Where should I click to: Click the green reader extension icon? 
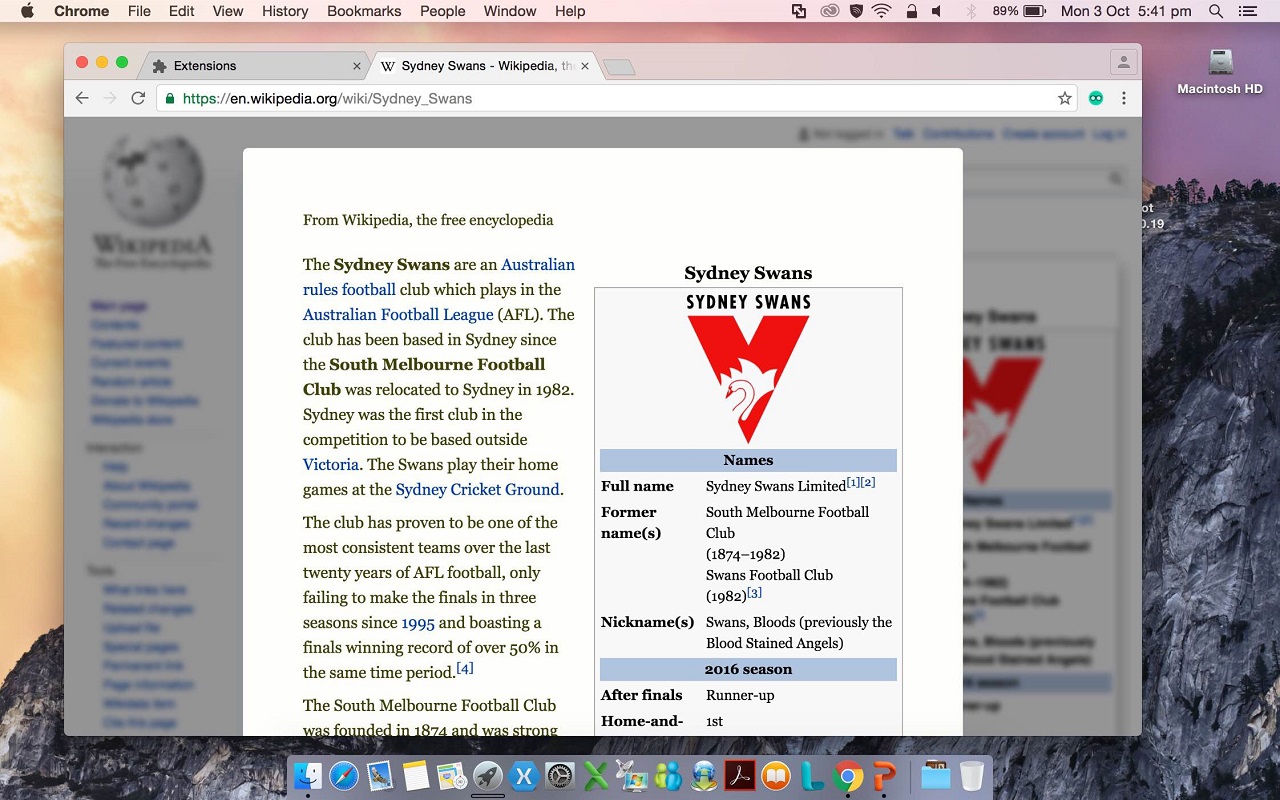click(1096, 98)
